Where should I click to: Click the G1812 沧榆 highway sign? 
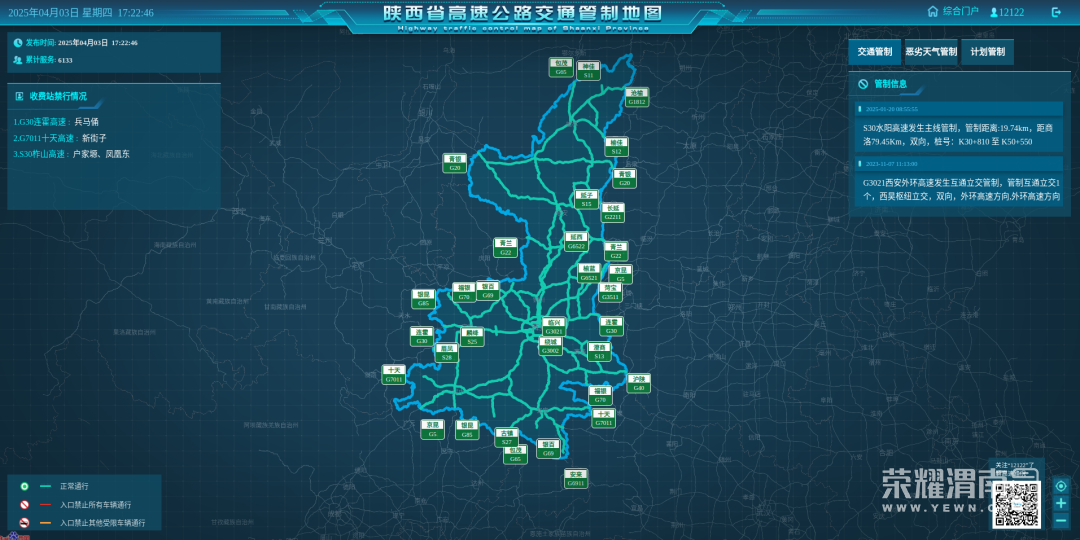pyautogui.click(x=637, y=97)
